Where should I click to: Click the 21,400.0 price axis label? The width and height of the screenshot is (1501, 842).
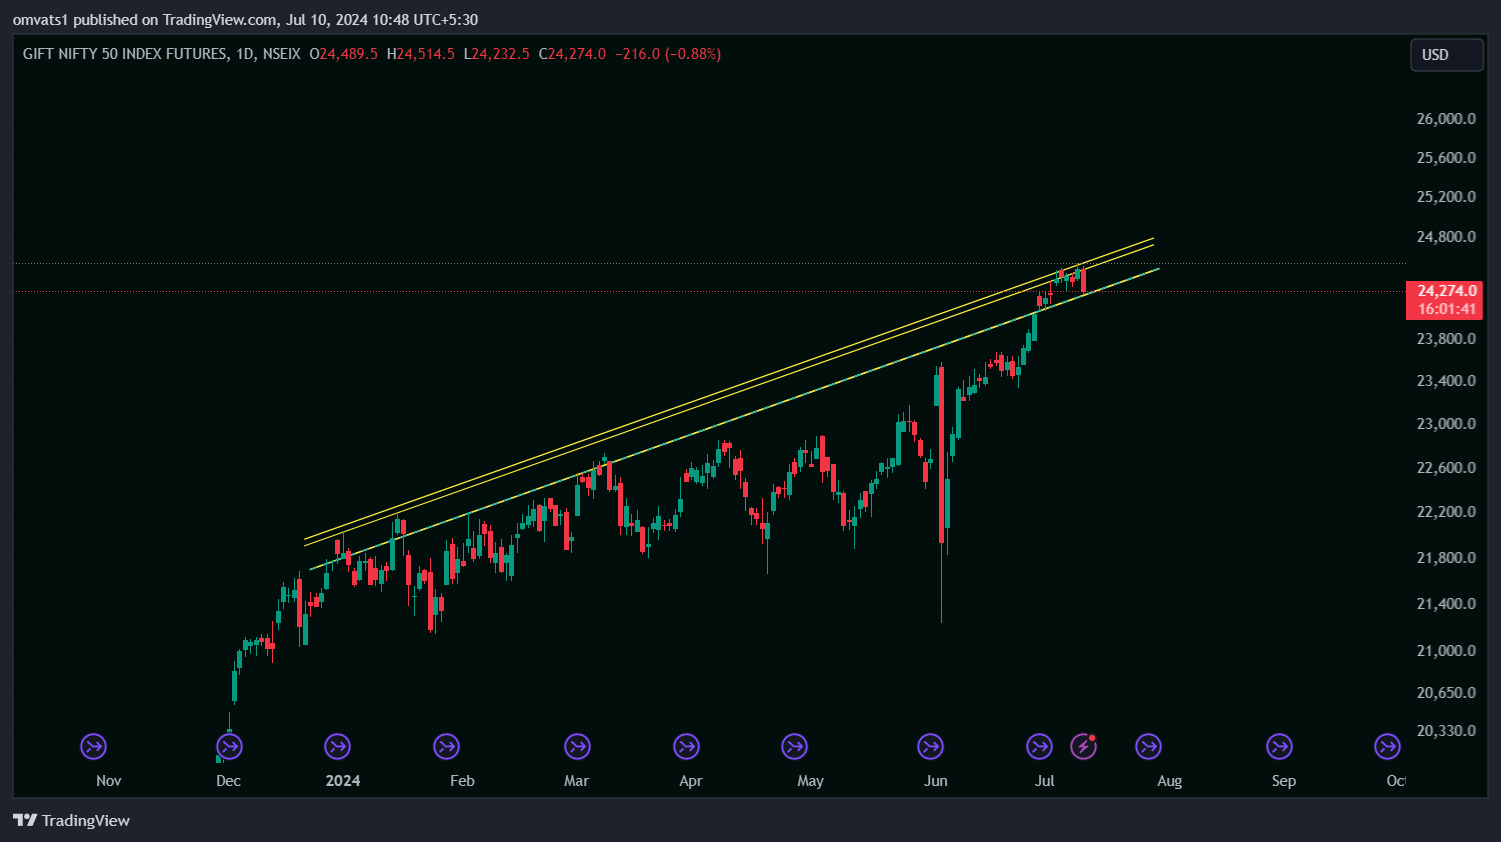(x=1446, y=603)
